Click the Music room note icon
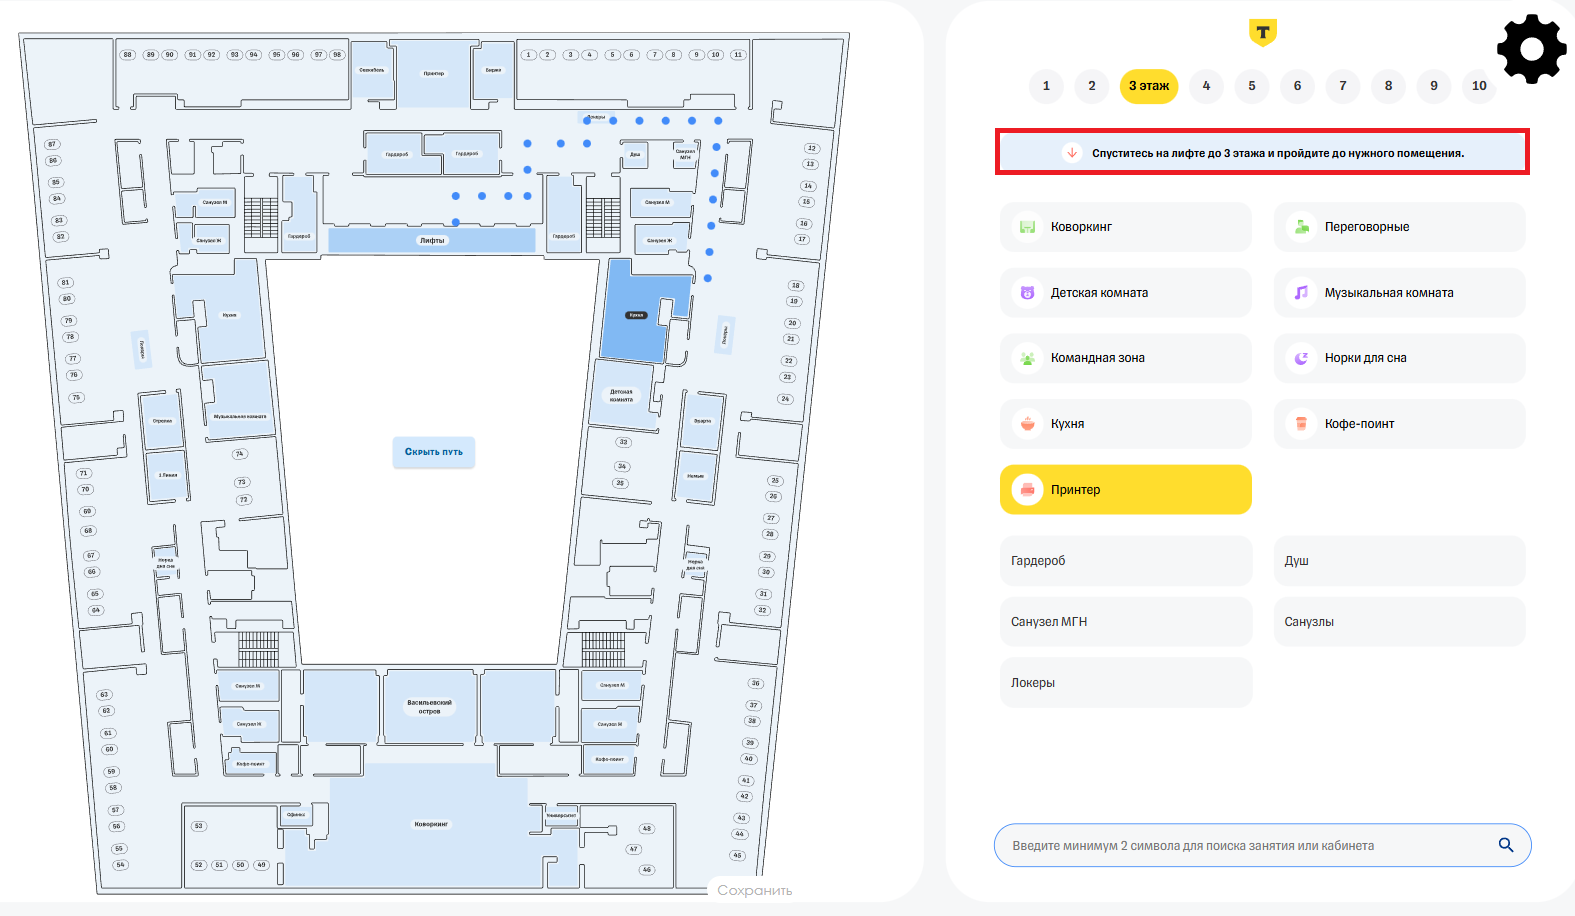The width and height of the screenshot is (1575, 916). click(x=1301, y=293)
